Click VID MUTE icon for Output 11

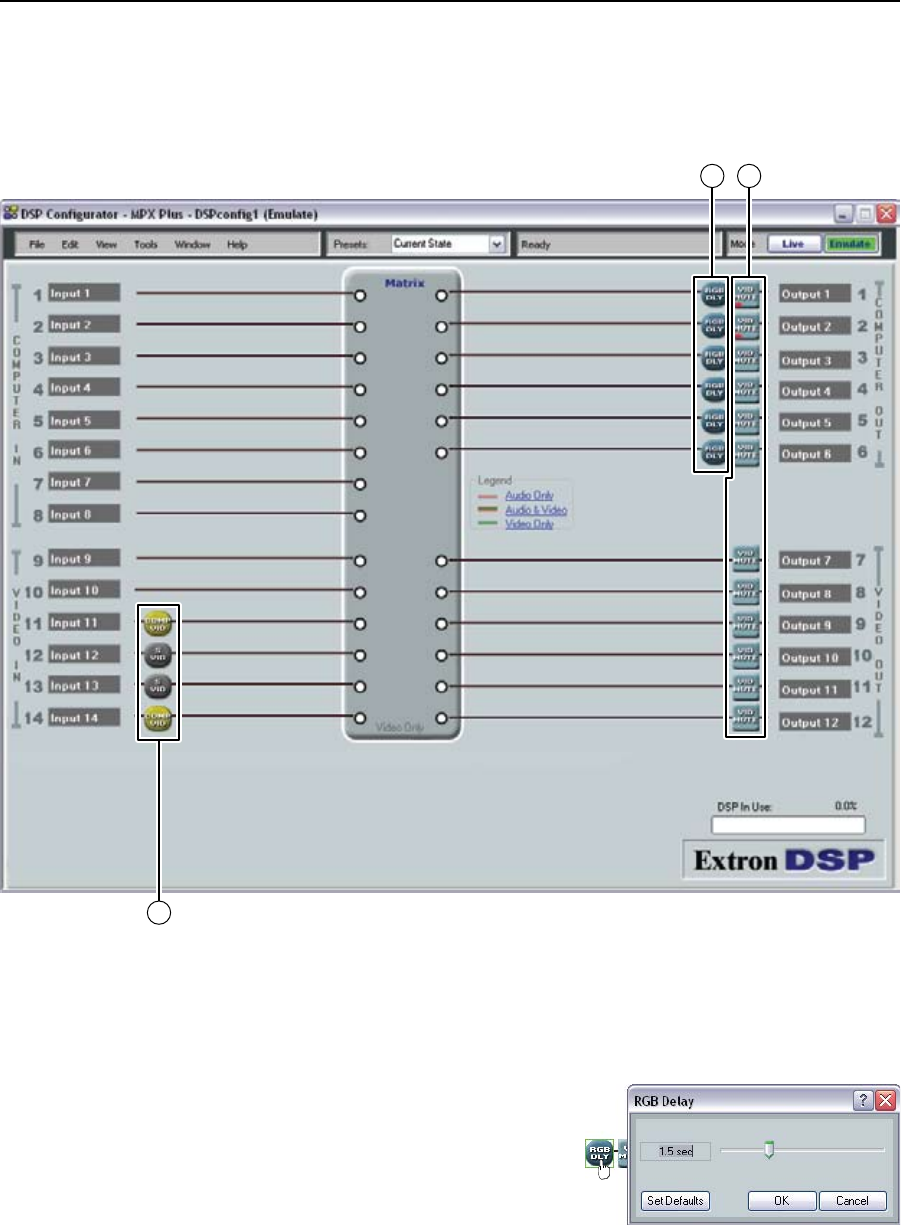tap(747, 687)
